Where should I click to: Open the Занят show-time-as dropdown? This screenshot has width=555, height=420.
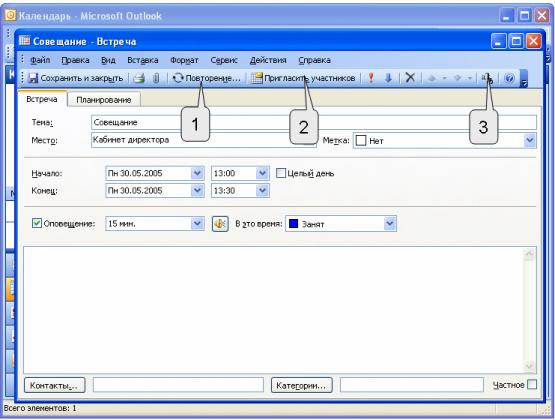(x=389, y=224)
